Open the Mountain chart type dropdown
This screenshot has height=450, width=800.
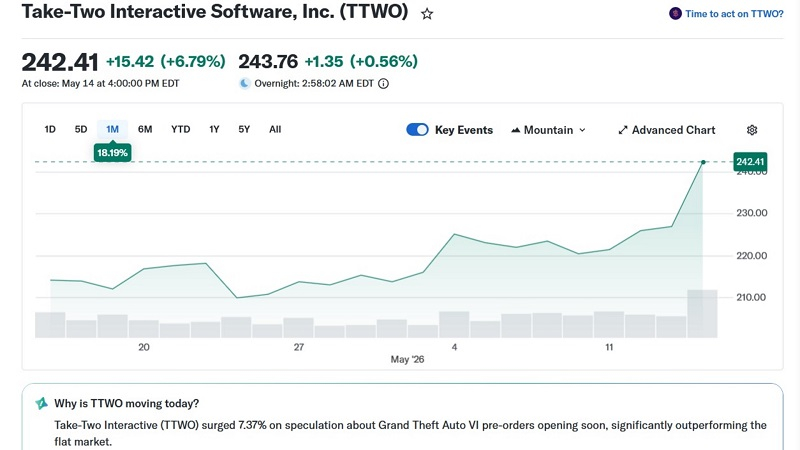coord(548,130)
